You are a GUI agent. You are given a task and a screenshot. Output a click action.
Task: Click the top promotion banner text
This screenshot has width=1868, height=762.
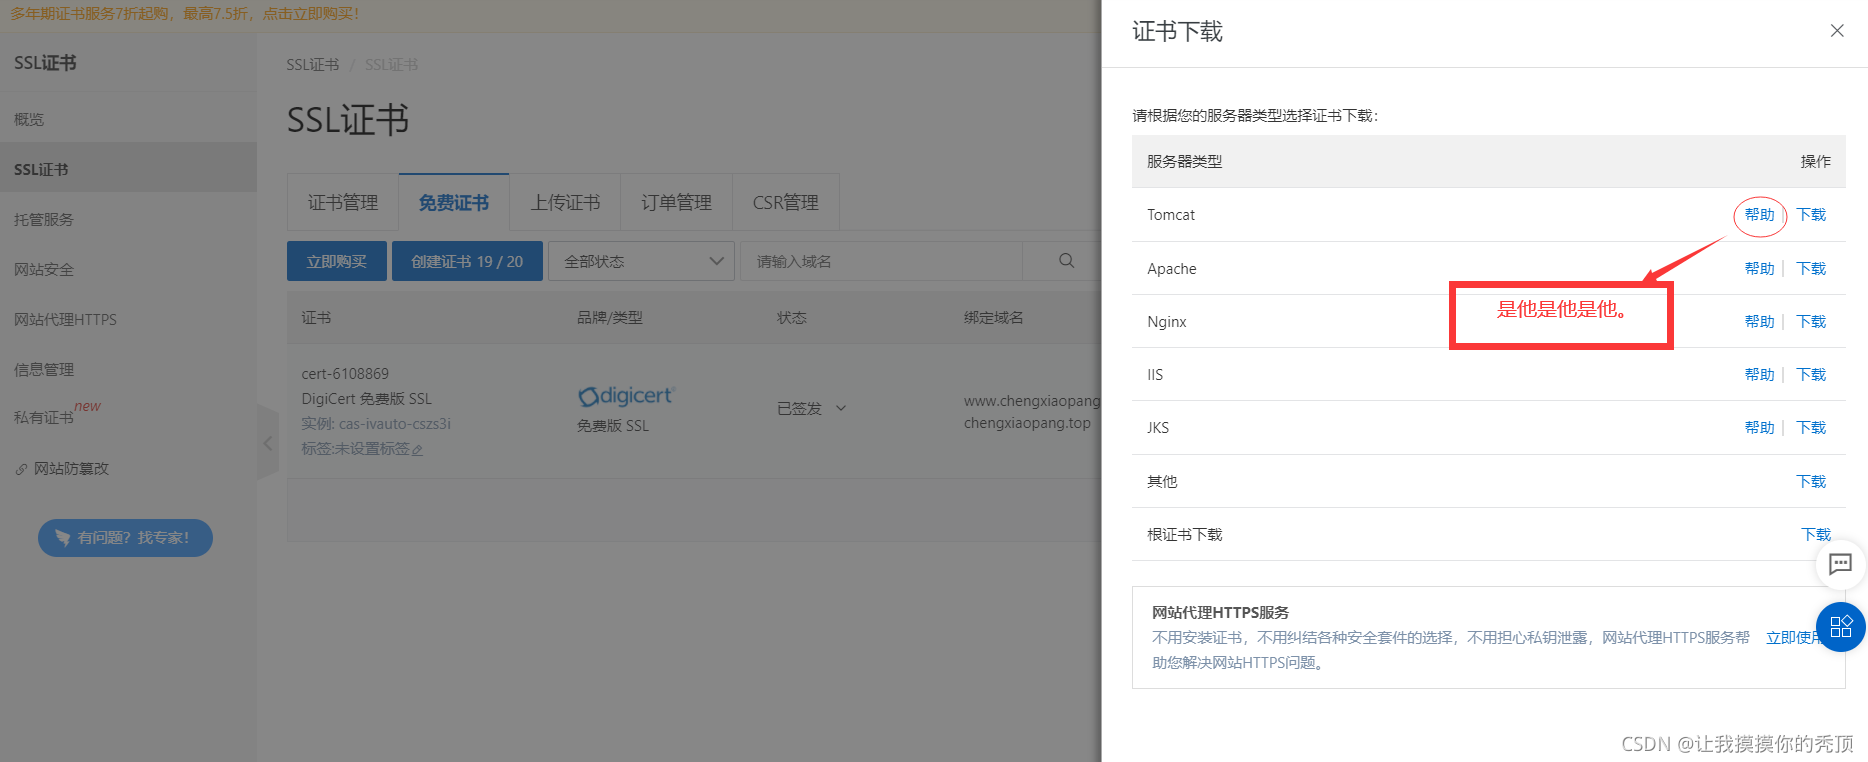pos(185,14)
